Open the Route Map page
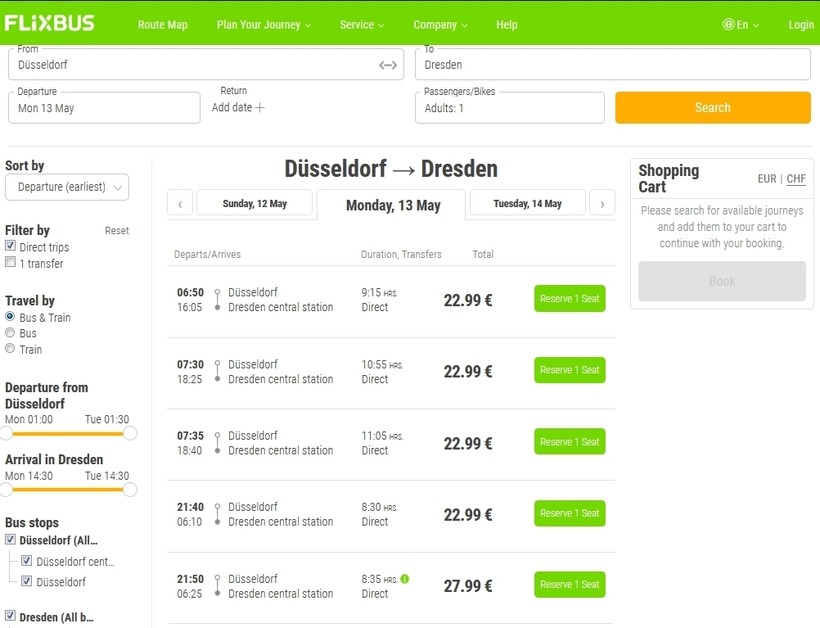Screen dimensions: 820x628 162,25
